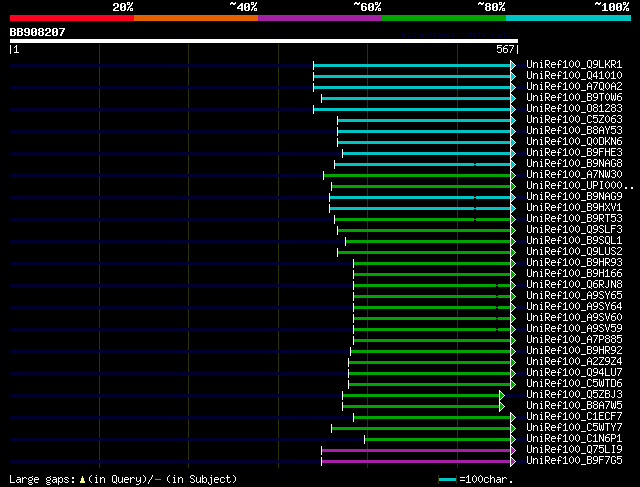Click the Q9LKR1 cyan alignment bar

[412, 65]
